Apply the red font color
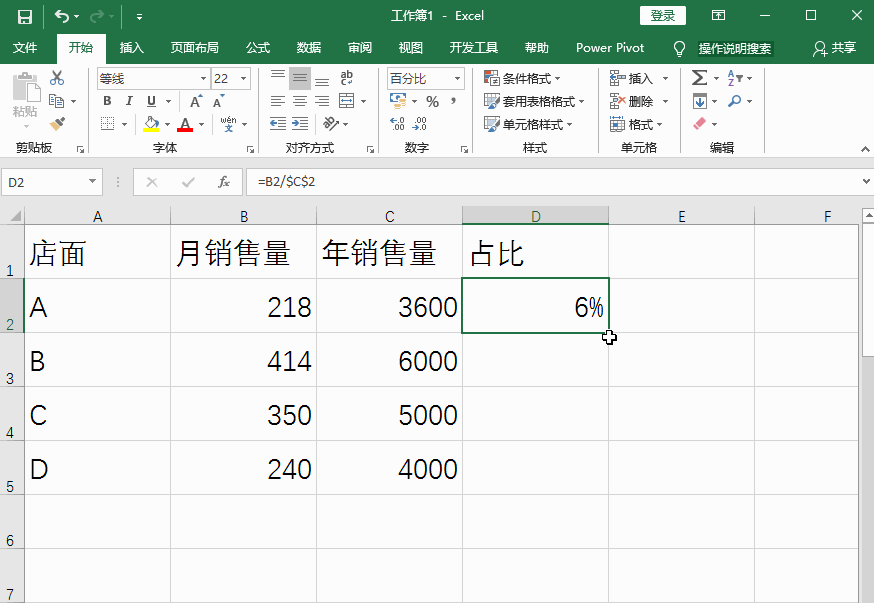Viewport: 874px width, 603px height. click(185, 124)
